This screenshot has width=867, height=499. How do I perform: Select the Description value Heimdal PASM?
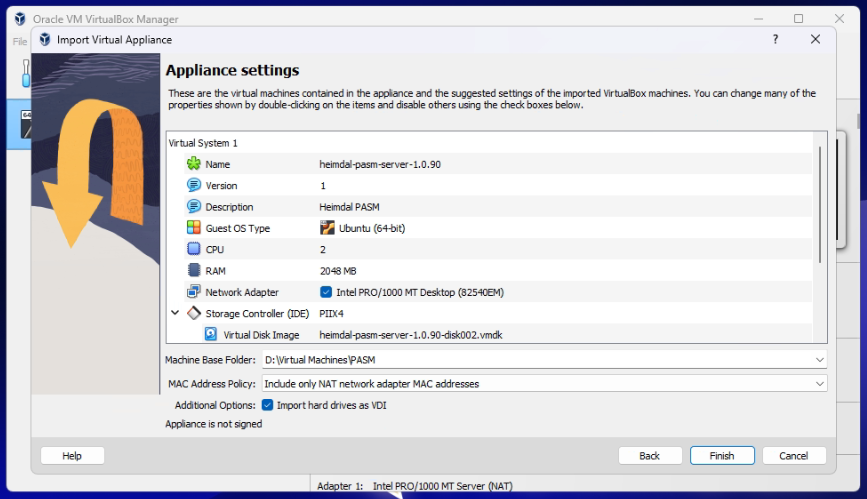click(349, 207)
